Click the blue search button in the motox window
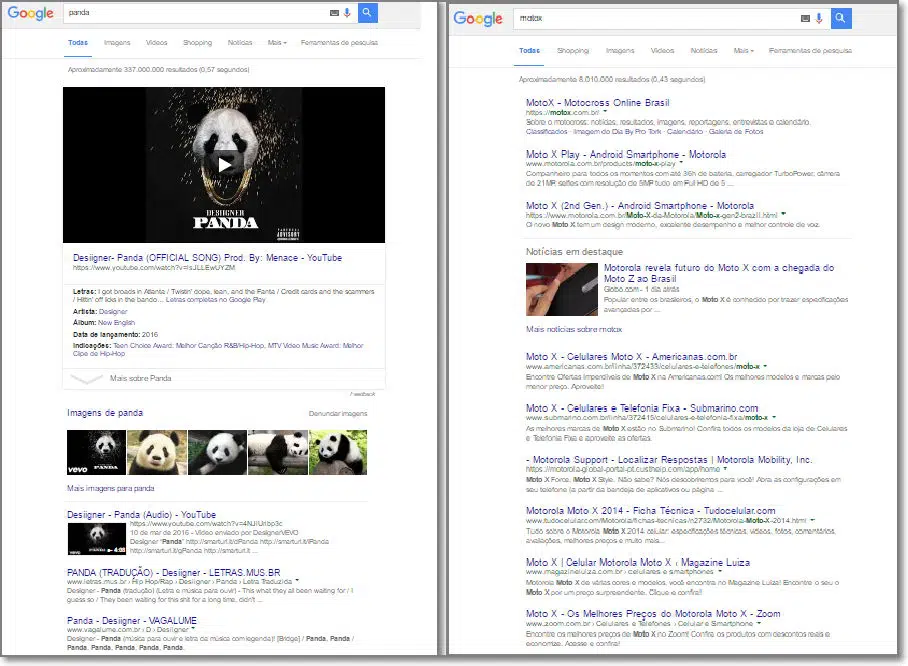This screenshot has width=908, height=666. pyautogui.click(x=841, y=18)
